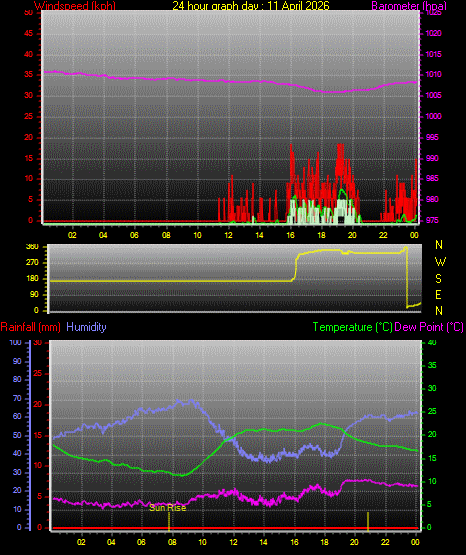Click the '25' windspeed scale value
The width and height of the screenshot is (466, 555).
[29, 116]
